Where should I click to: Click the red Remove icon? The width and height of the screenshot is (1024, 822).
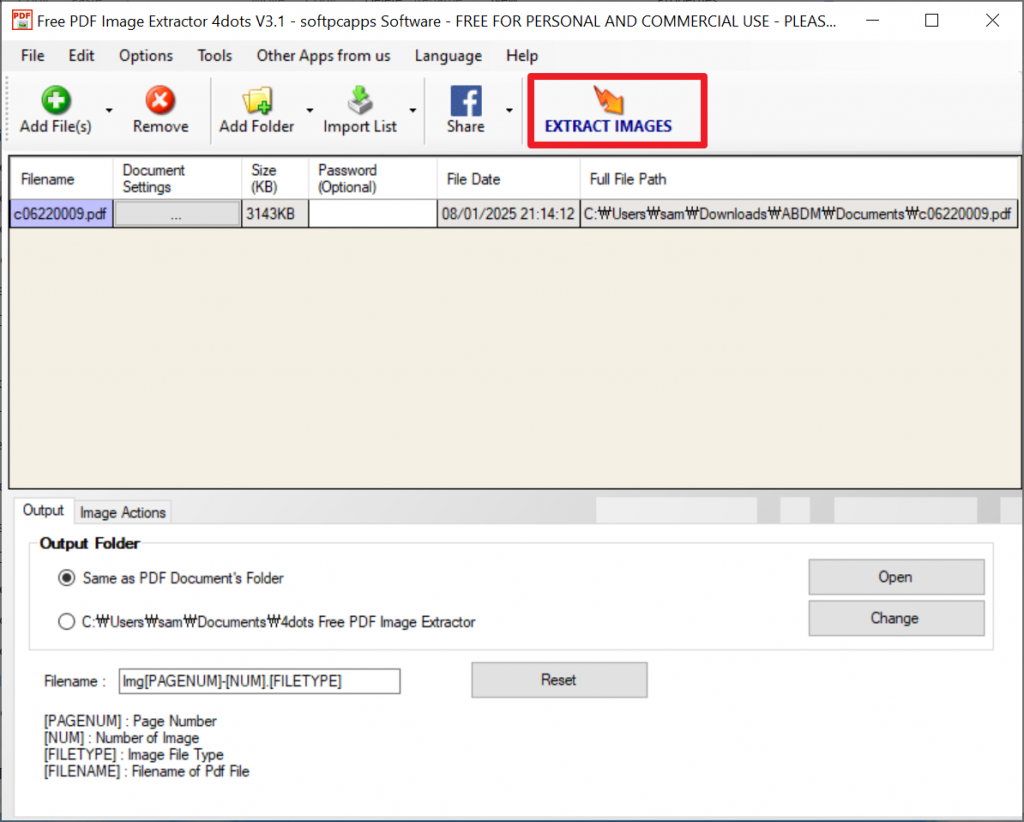(x=160, y=100)
